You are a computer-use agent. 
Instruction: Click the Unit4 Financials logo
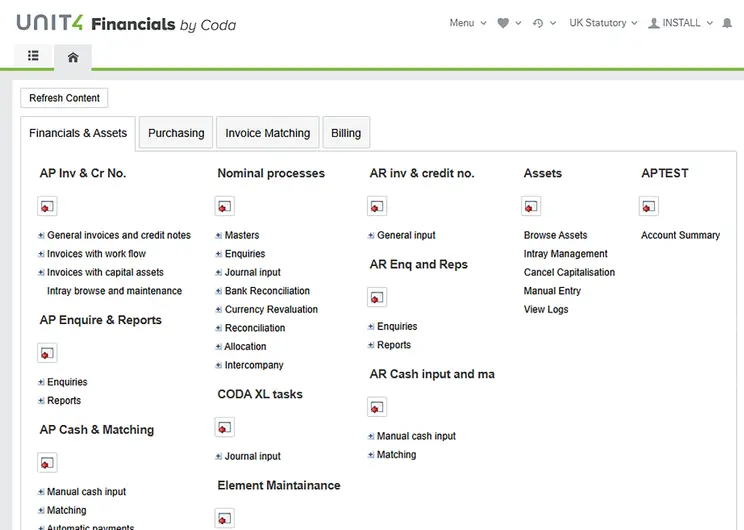[x=126, y=23]
